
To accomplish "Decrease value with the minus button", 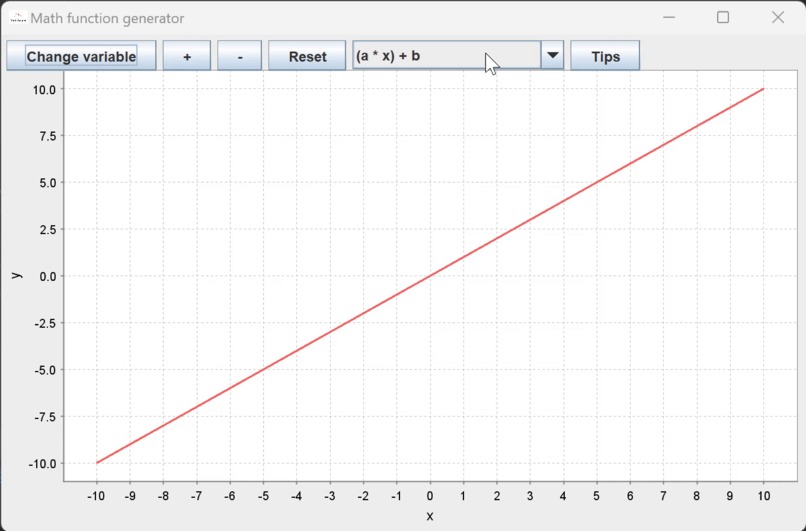I will pyautogui.click(x=240, y=56).
